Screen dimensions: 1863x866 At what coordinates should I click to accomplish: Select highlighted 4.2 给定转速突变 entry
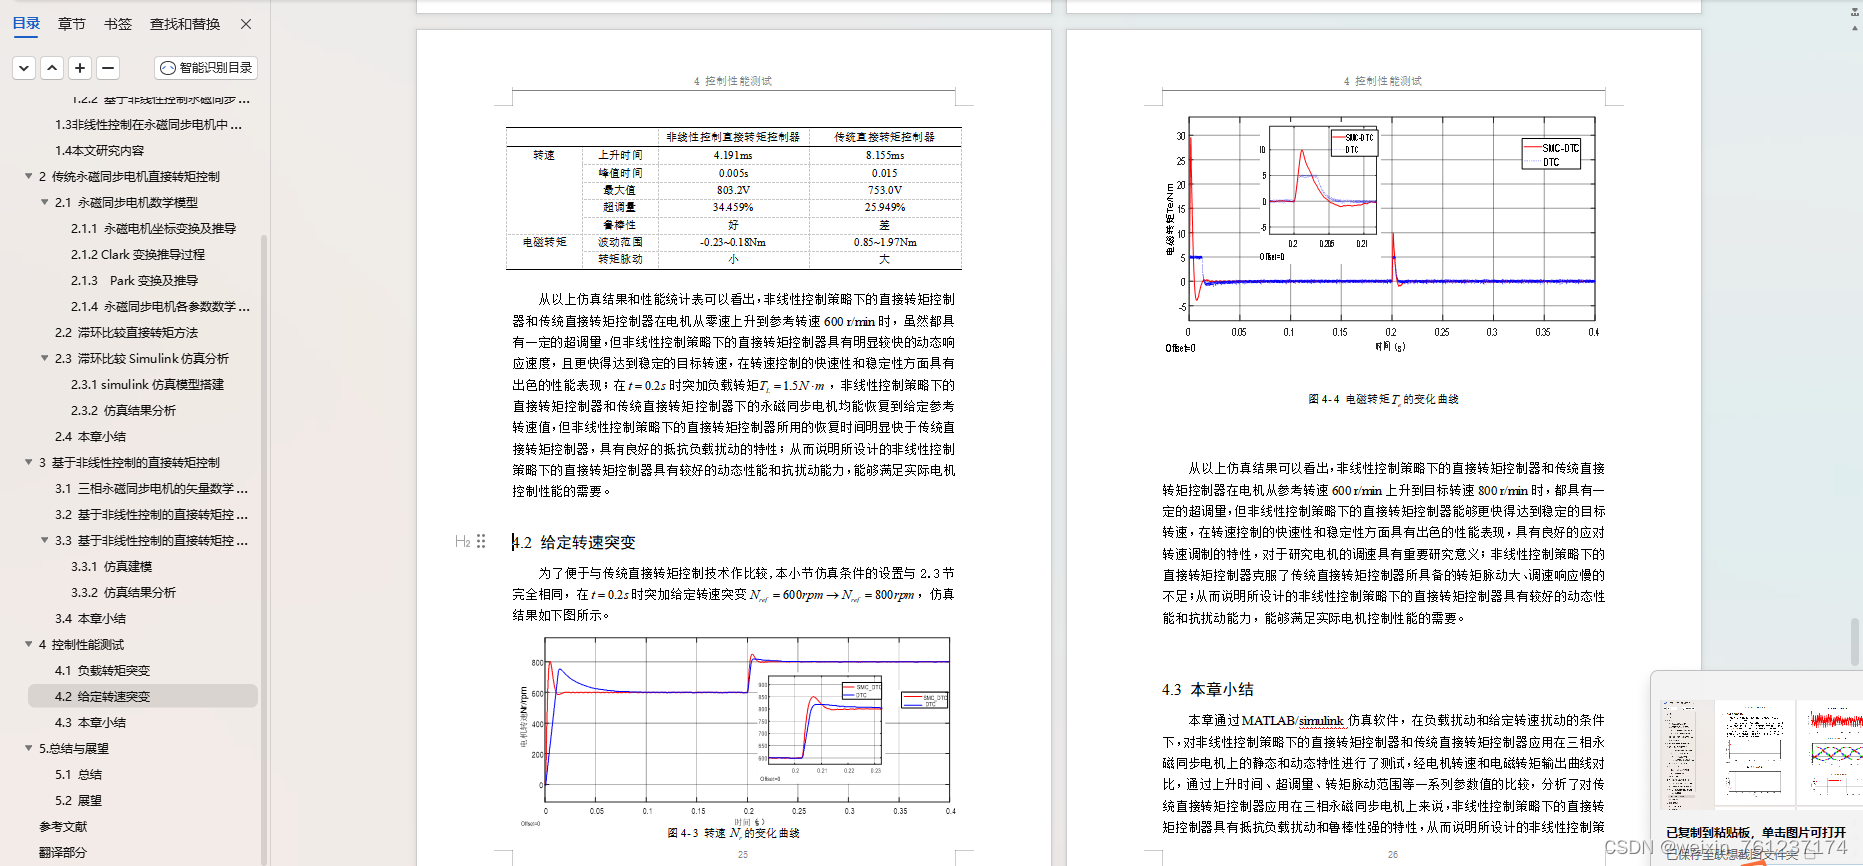click(x=143, y=696)
